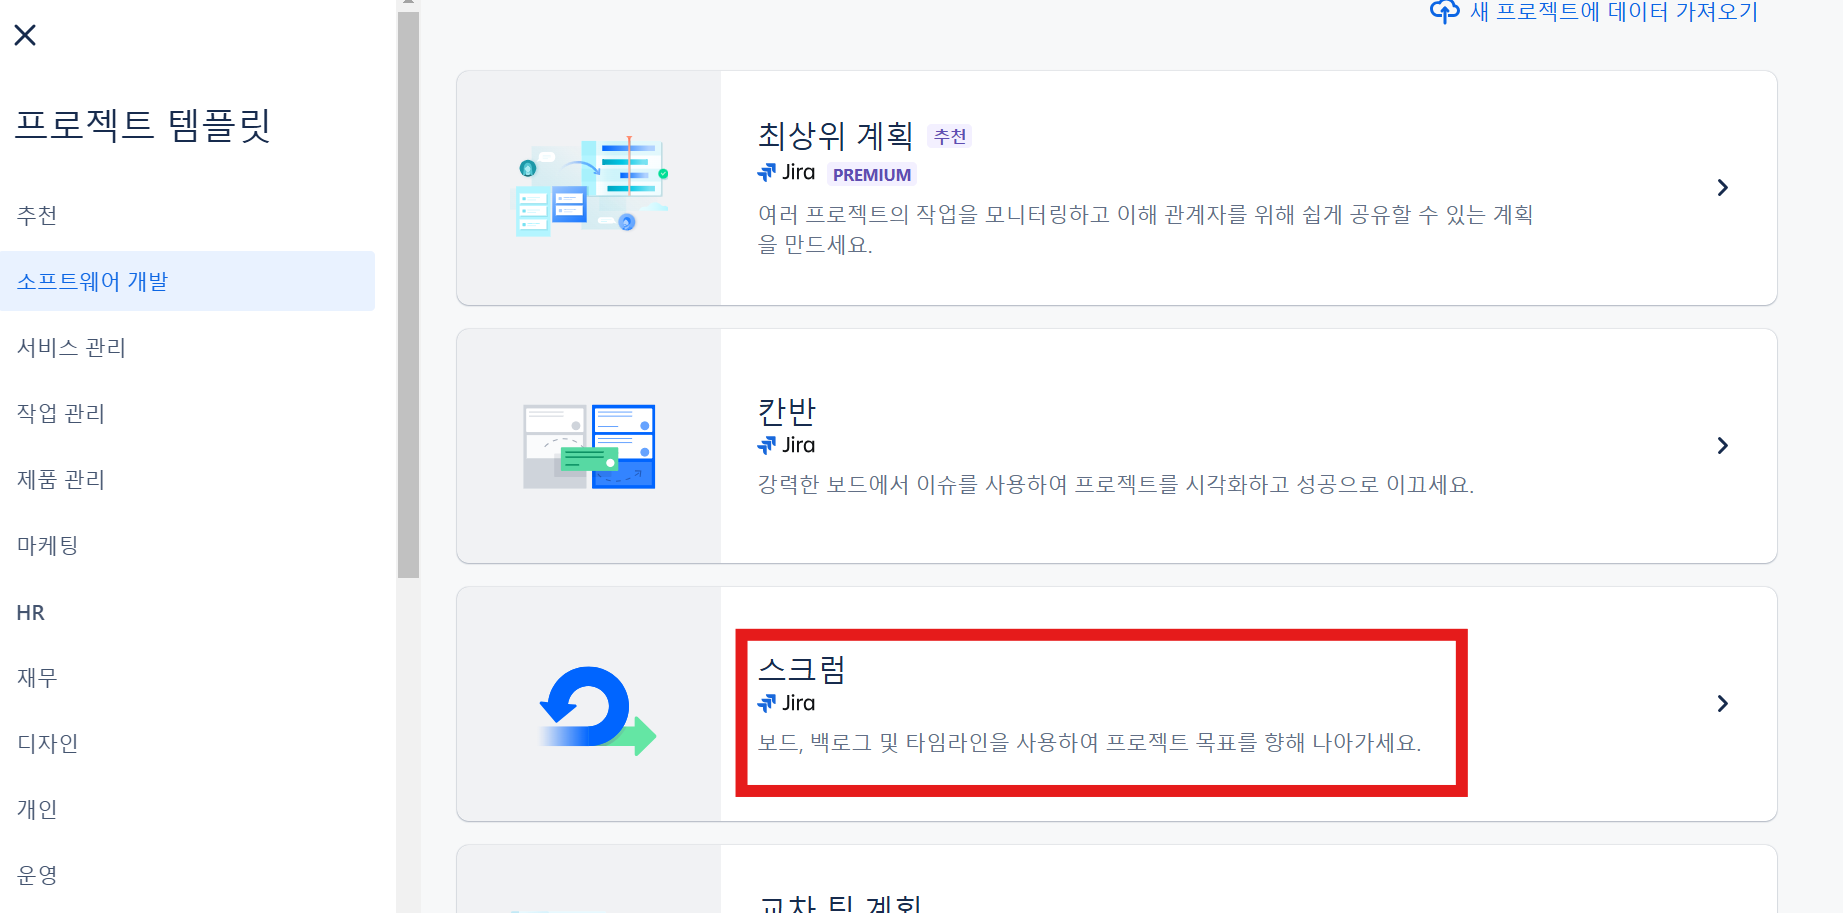Click the sidebar vertical scrollbar
1843x913 pixels.
408,294
